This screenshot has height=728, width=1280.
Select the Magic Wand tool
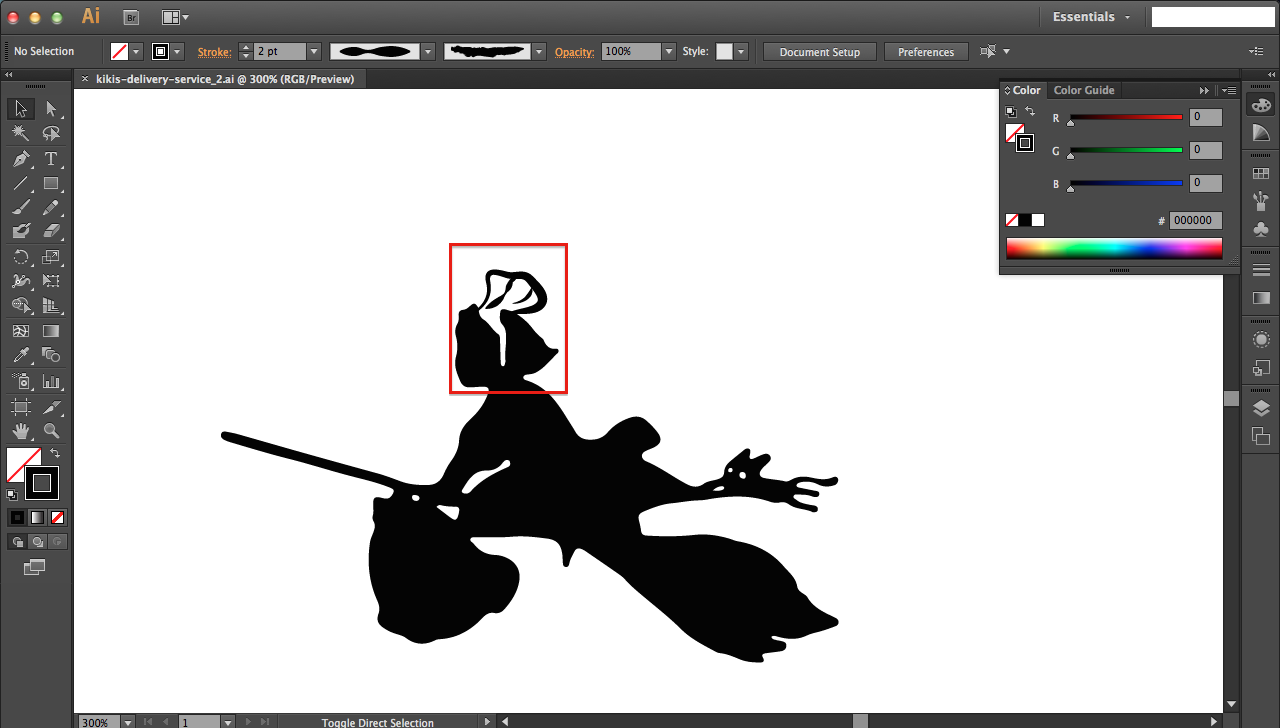[x=21, y=134]
